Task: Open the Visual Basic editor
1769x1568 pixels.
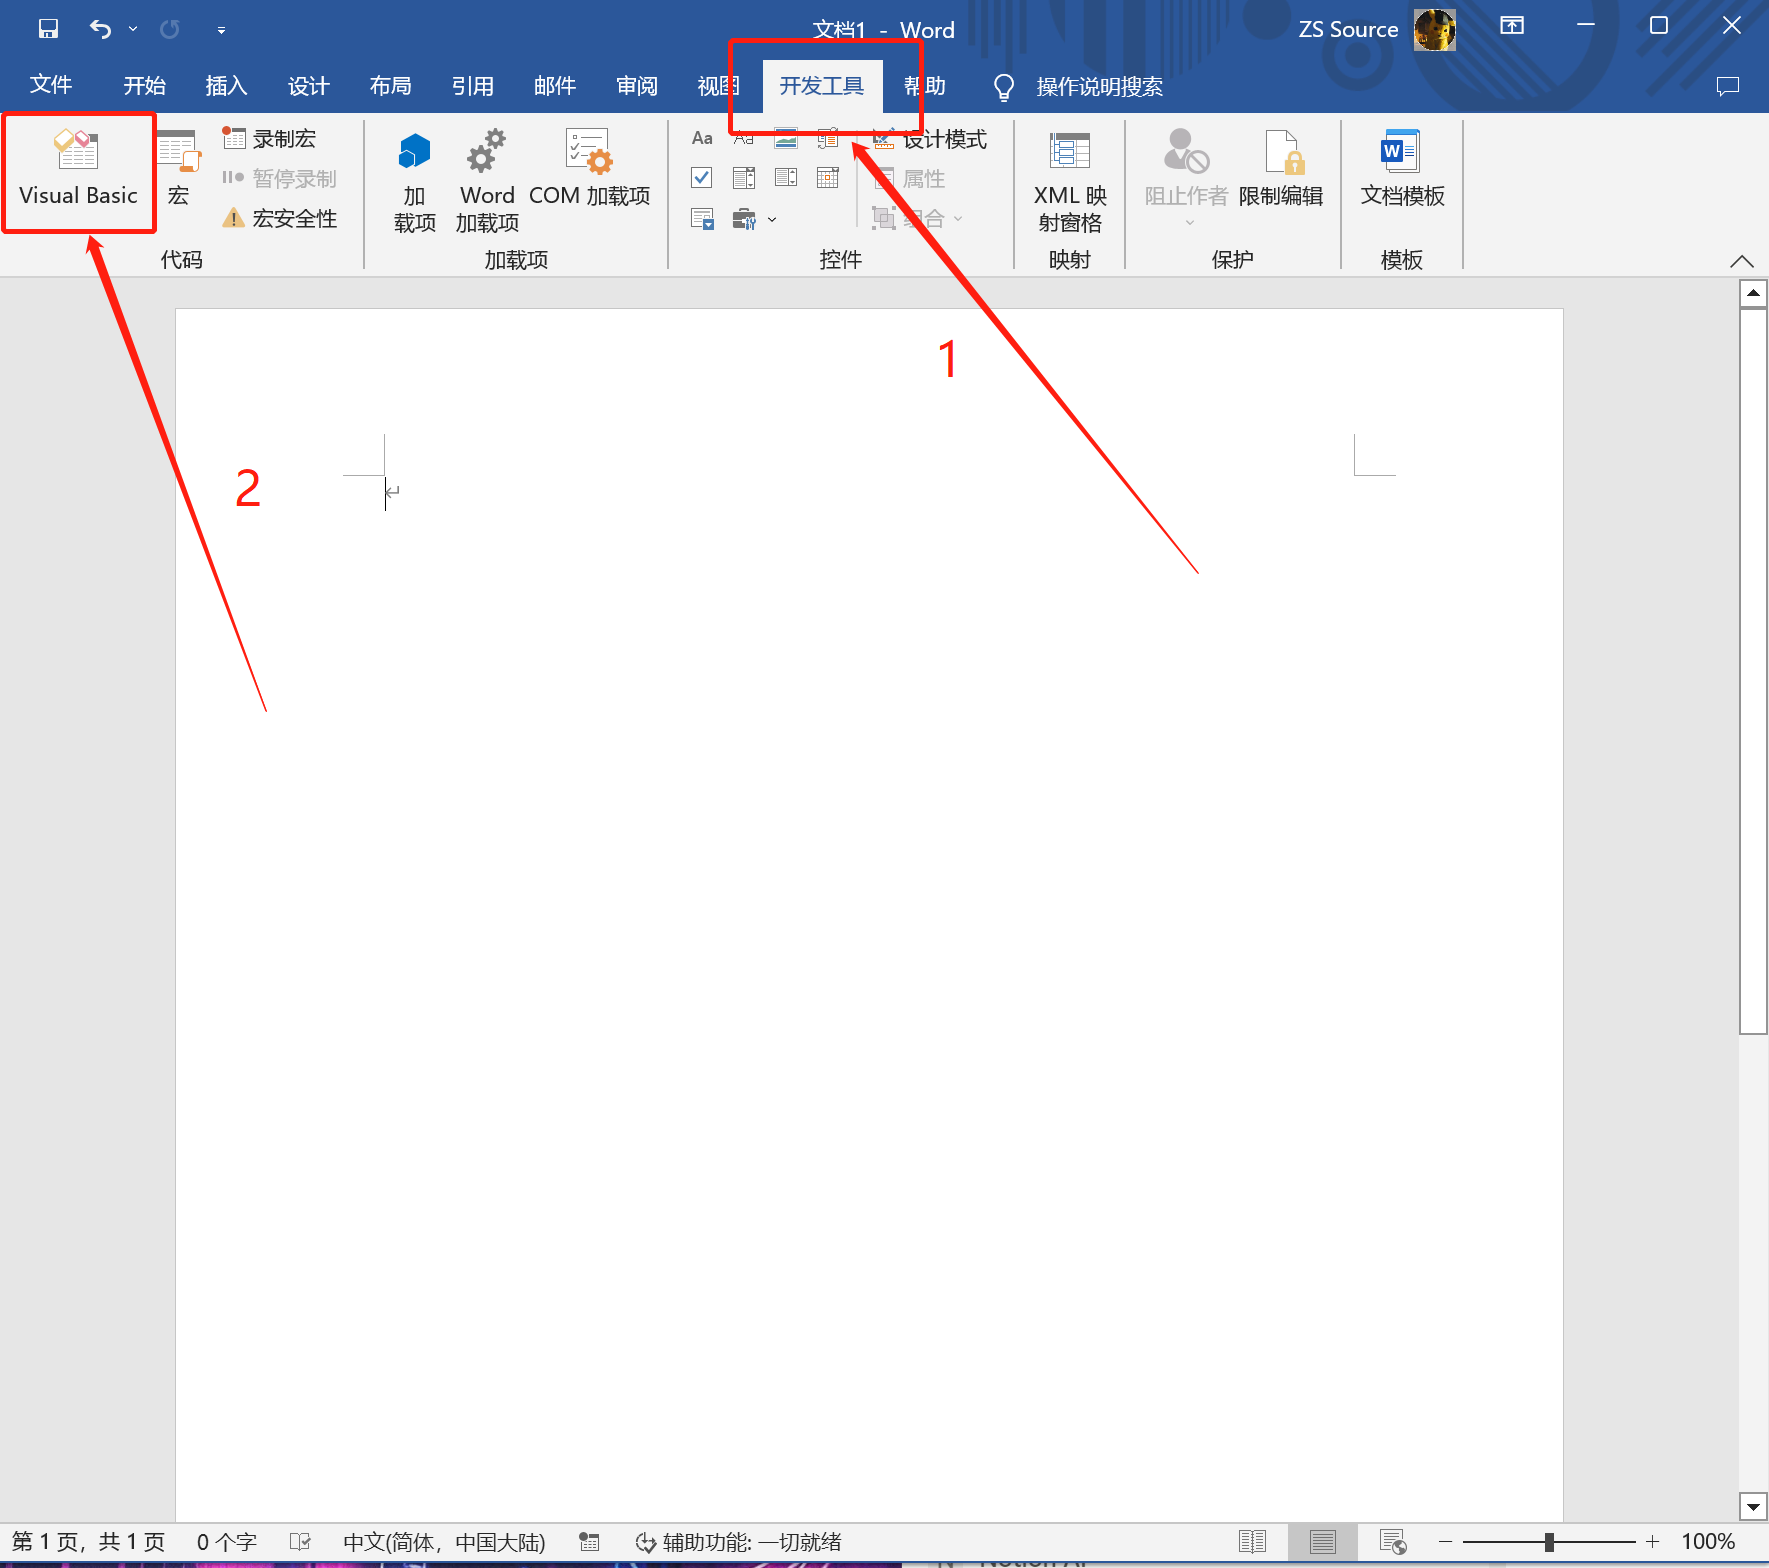Action: pyautogui.click(x=78, y=170)
